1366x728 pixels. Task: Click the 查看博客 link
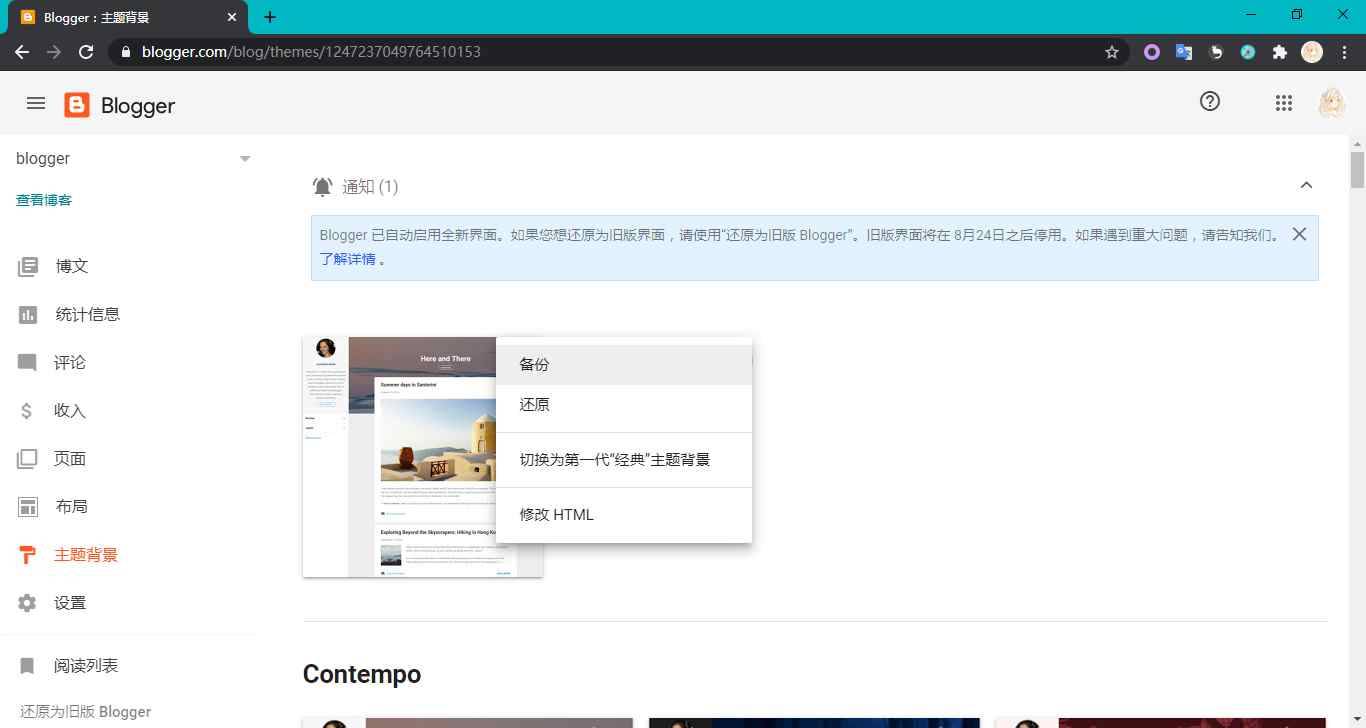coord(44,200)
